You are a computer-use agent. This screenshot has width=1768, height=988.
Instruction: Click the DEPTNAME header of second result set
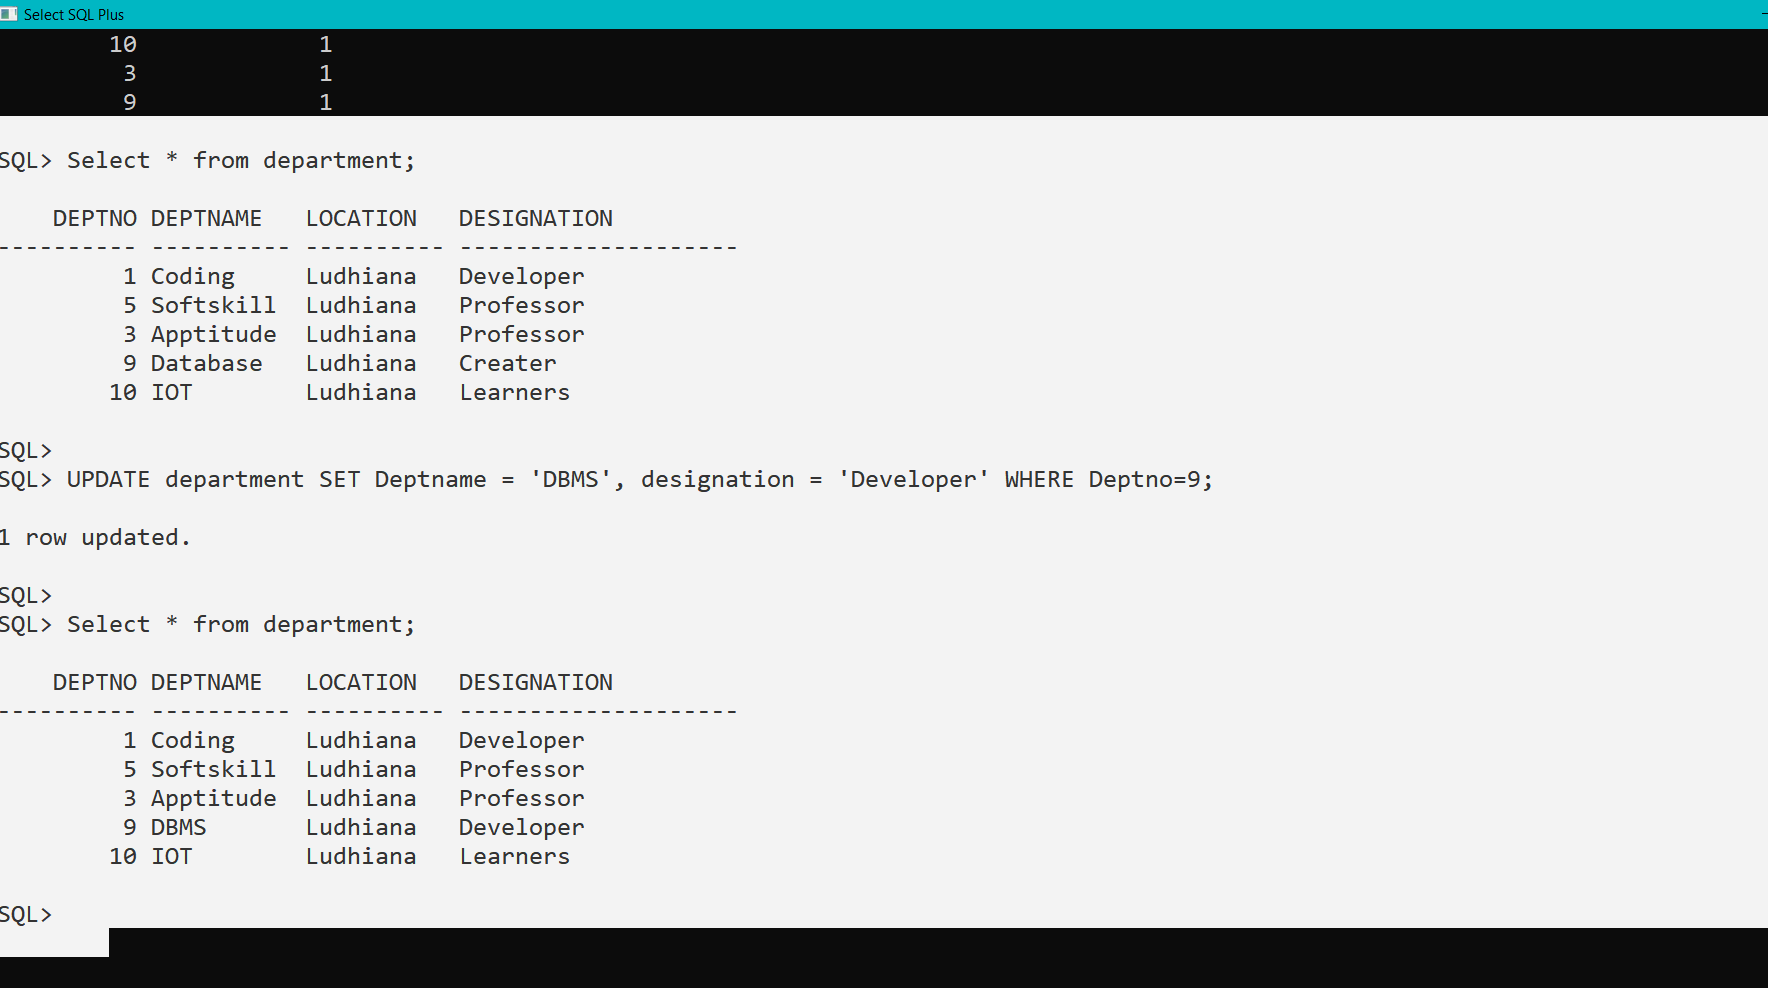207,681
